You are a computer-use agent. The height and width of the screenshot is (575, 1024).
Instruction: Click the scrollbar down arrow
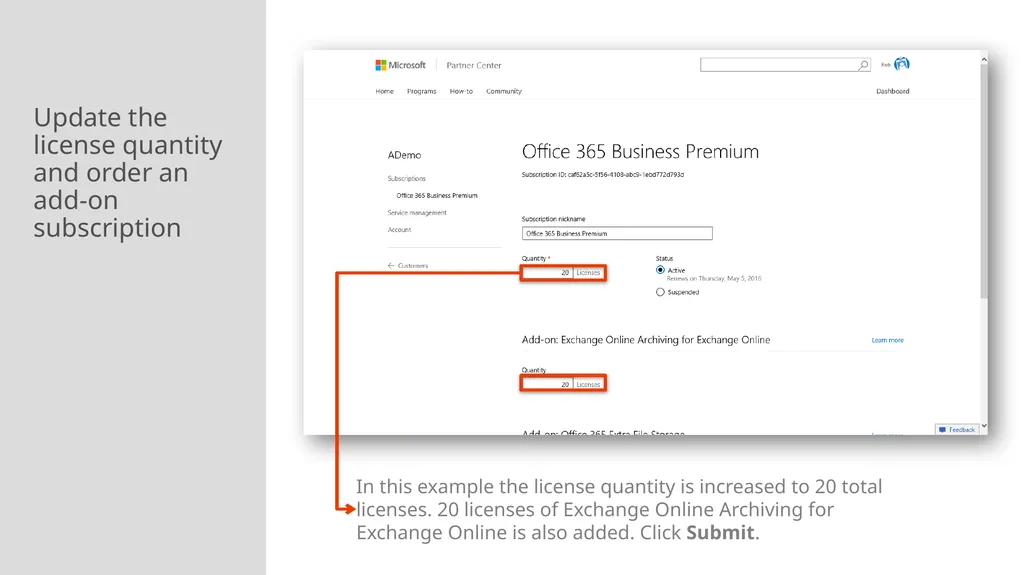tap(984, 426)
